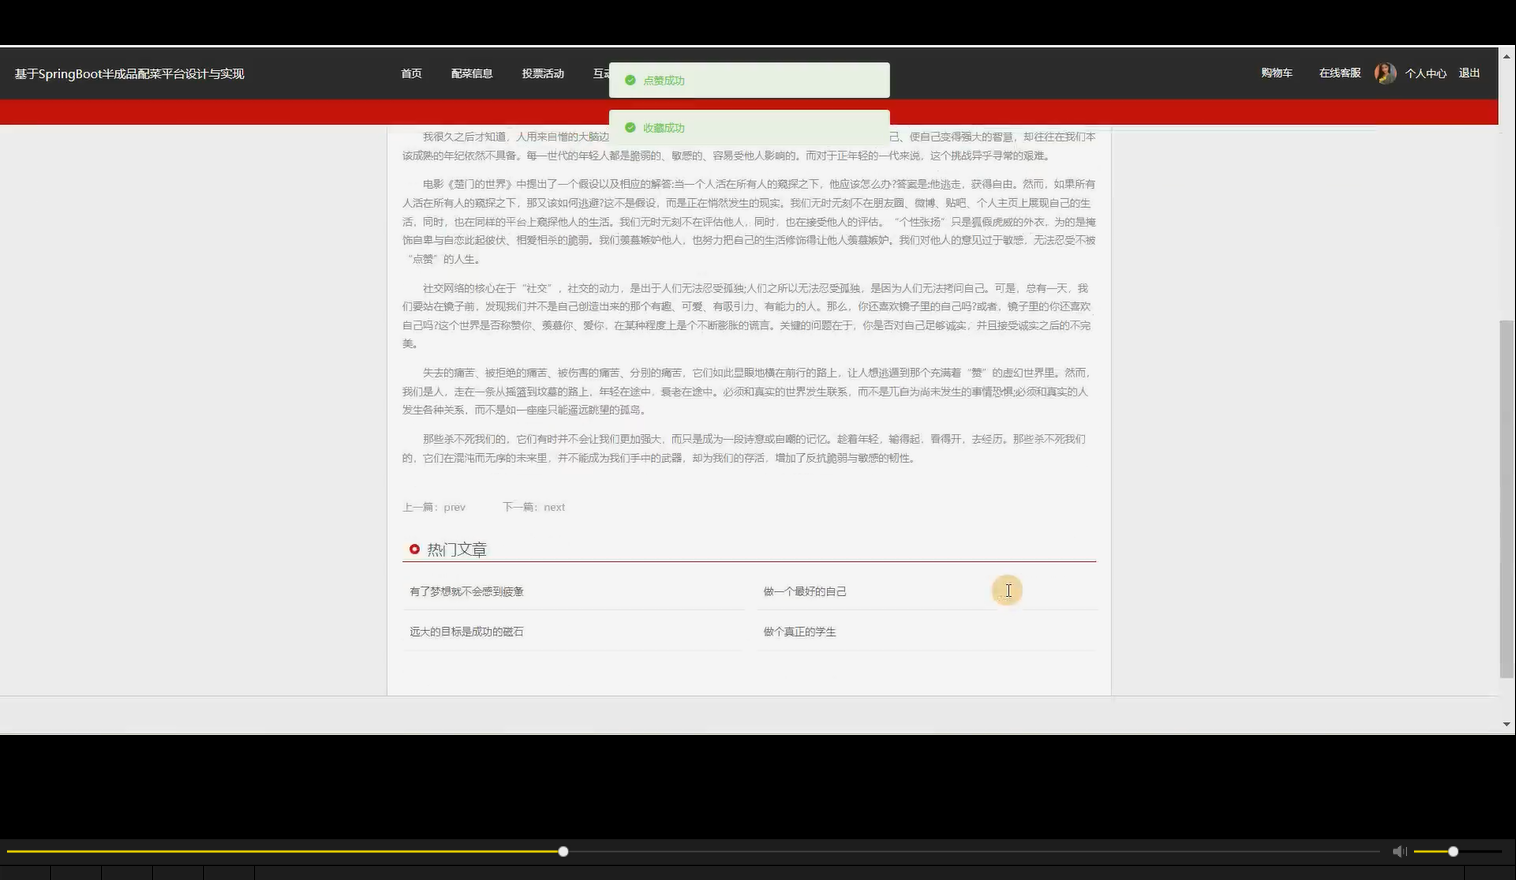Click the playback progress slider handle
The width and height of the screenshot is (1516, 880).
coord(562,851)
